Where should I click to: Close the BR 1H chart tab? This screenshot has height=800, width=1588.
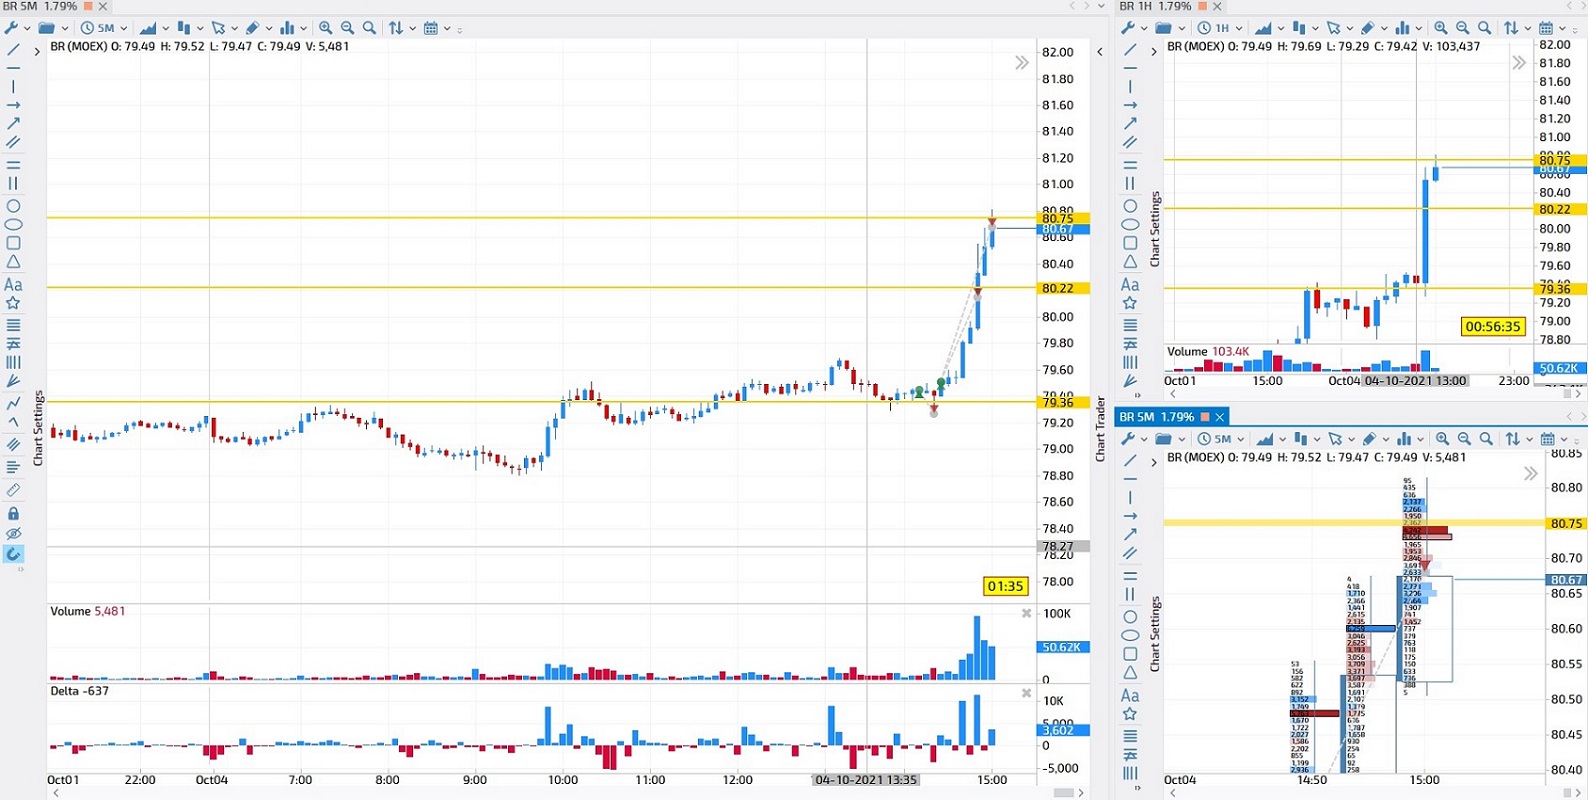pyautogui.click(x=1217, y=6)
